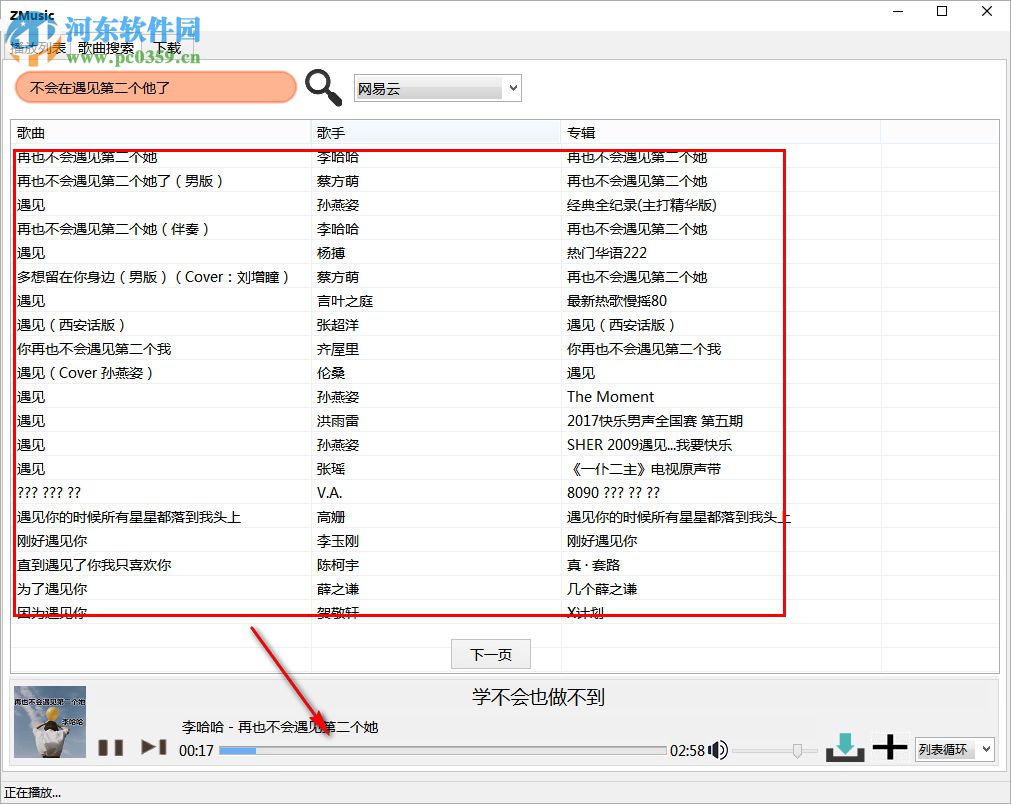Click the plus icon to add a song
This screenshot has width=1011, height=804.
pyautogui.click(x=890, y=746)
